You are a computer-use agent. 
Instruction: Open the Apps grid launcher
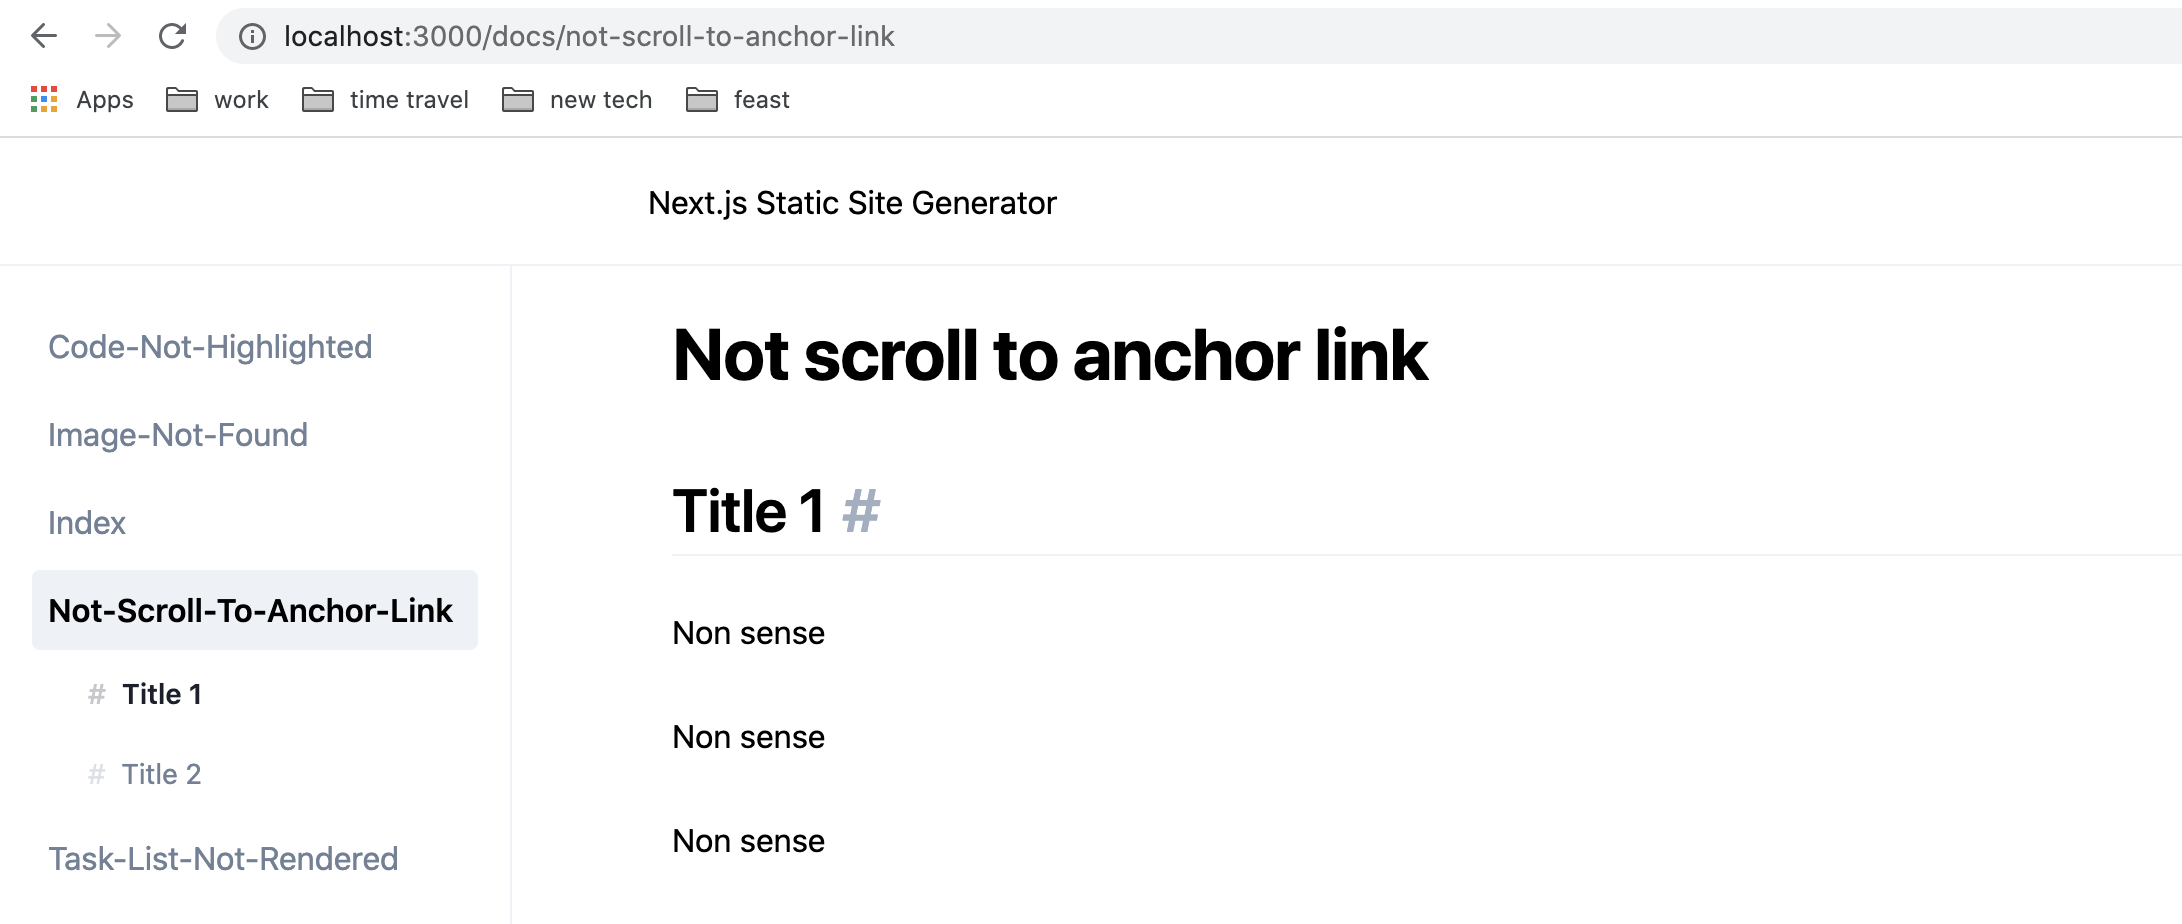coord(43,99)
